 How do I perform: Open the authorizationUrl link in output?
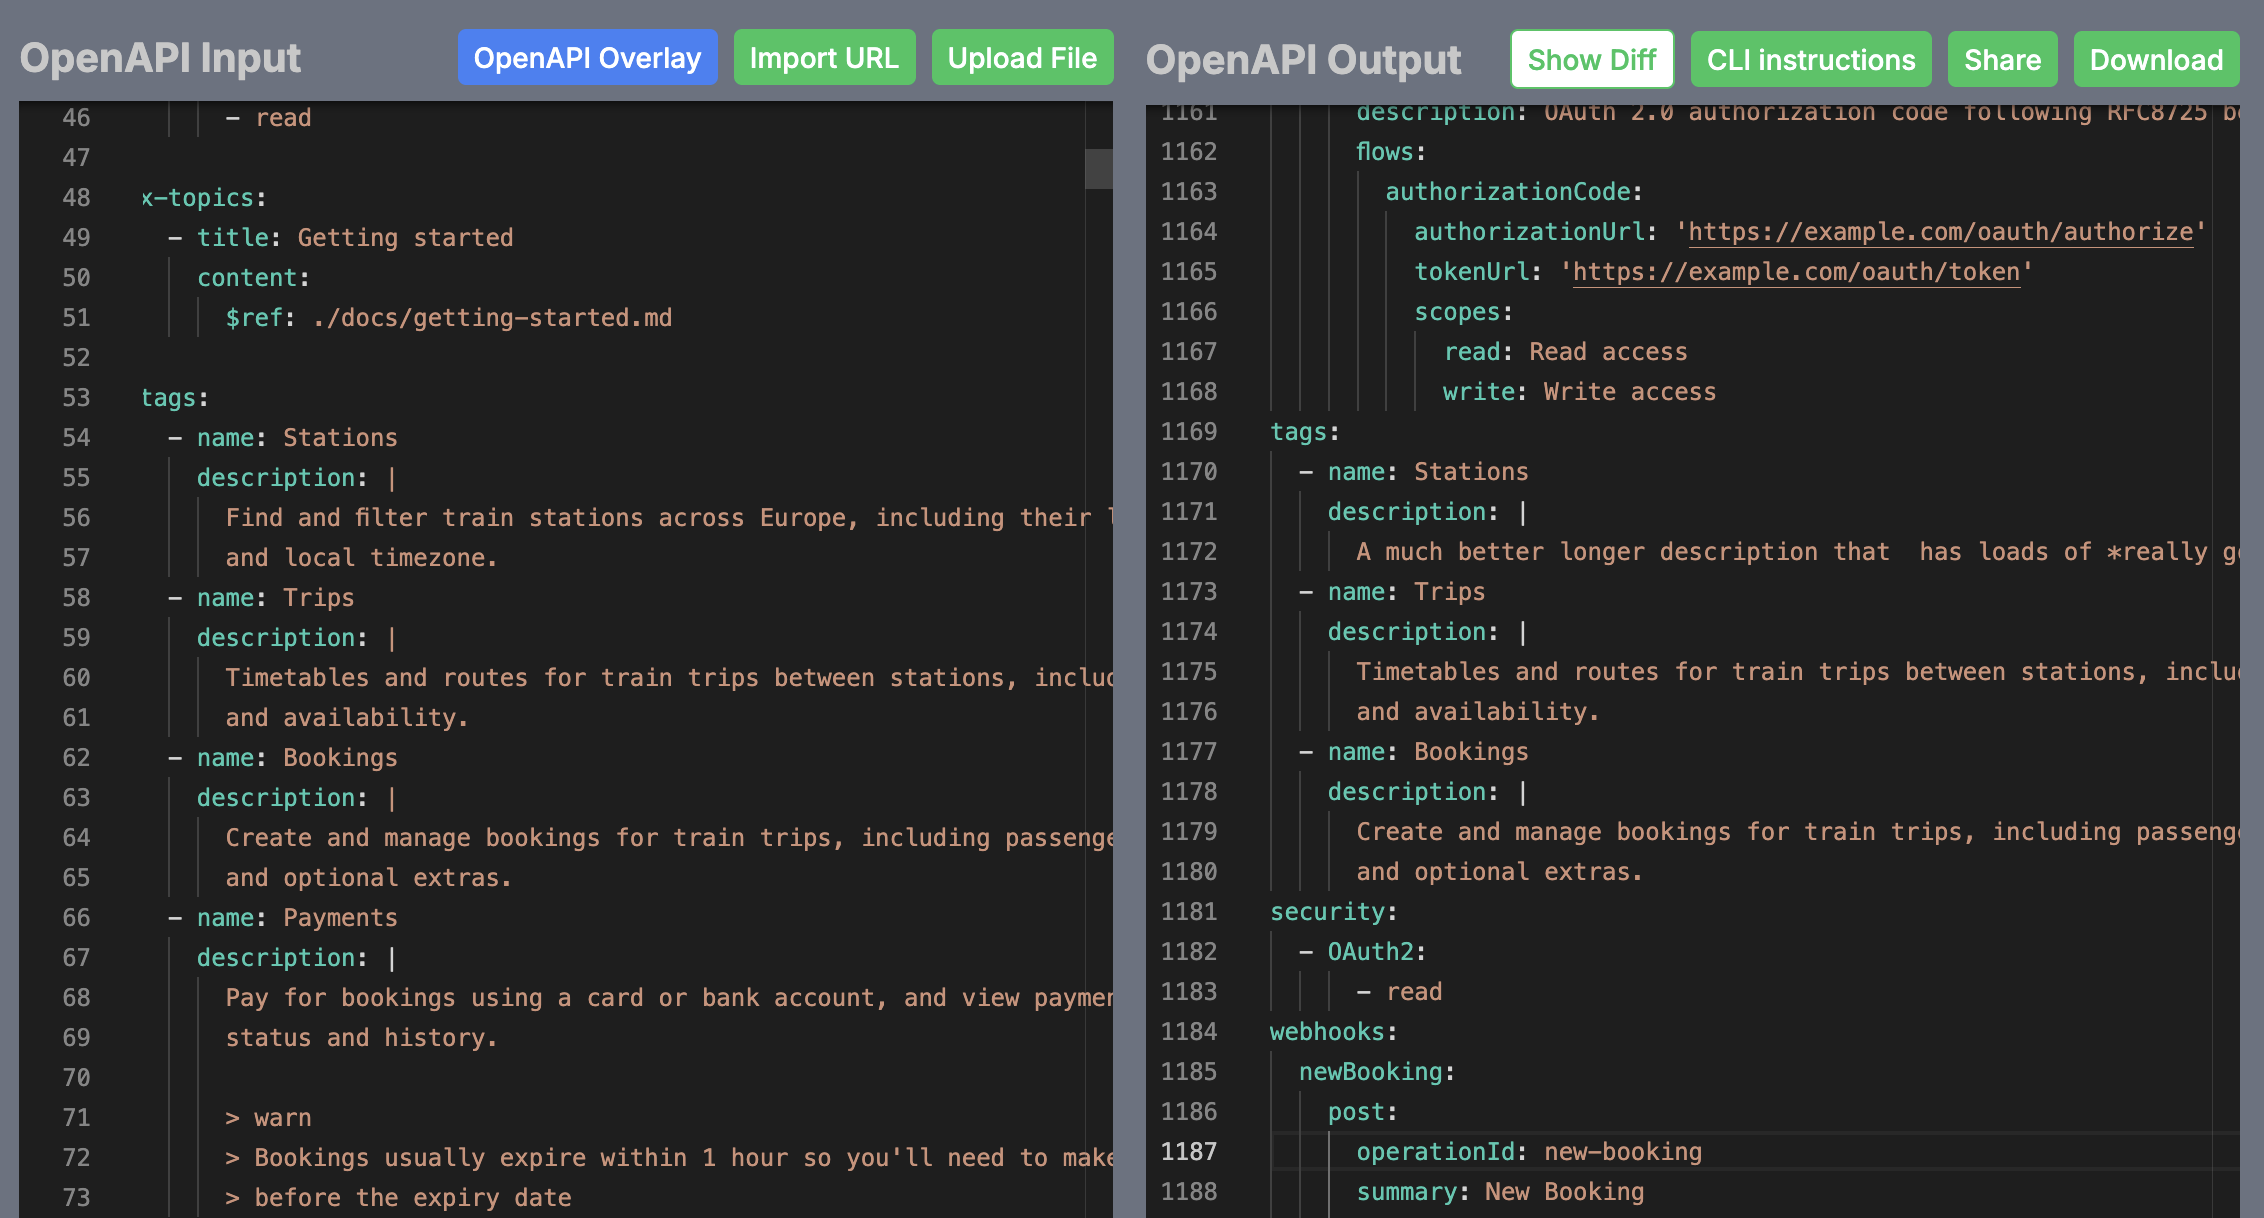(x=1940, y=232)
